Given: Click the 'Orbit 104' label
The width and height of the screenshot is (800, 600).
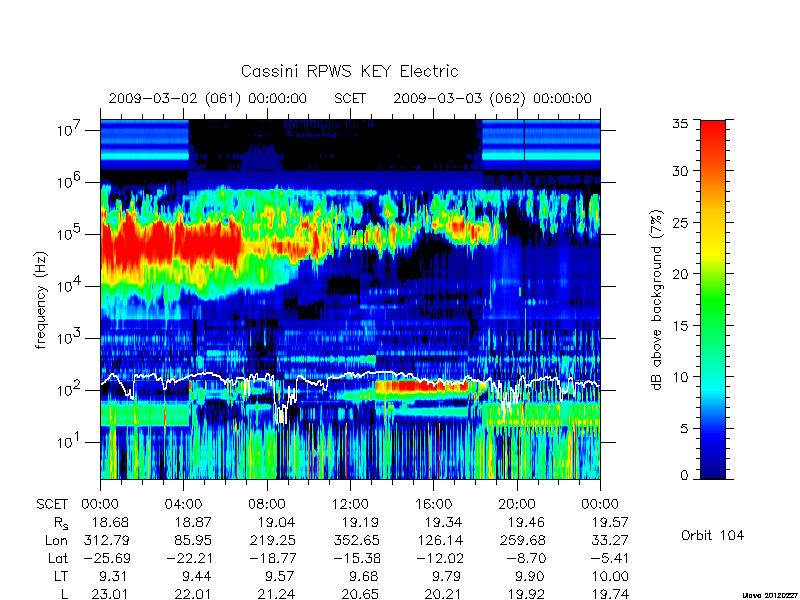Looking at the screenshot, I should click(712, 535).
